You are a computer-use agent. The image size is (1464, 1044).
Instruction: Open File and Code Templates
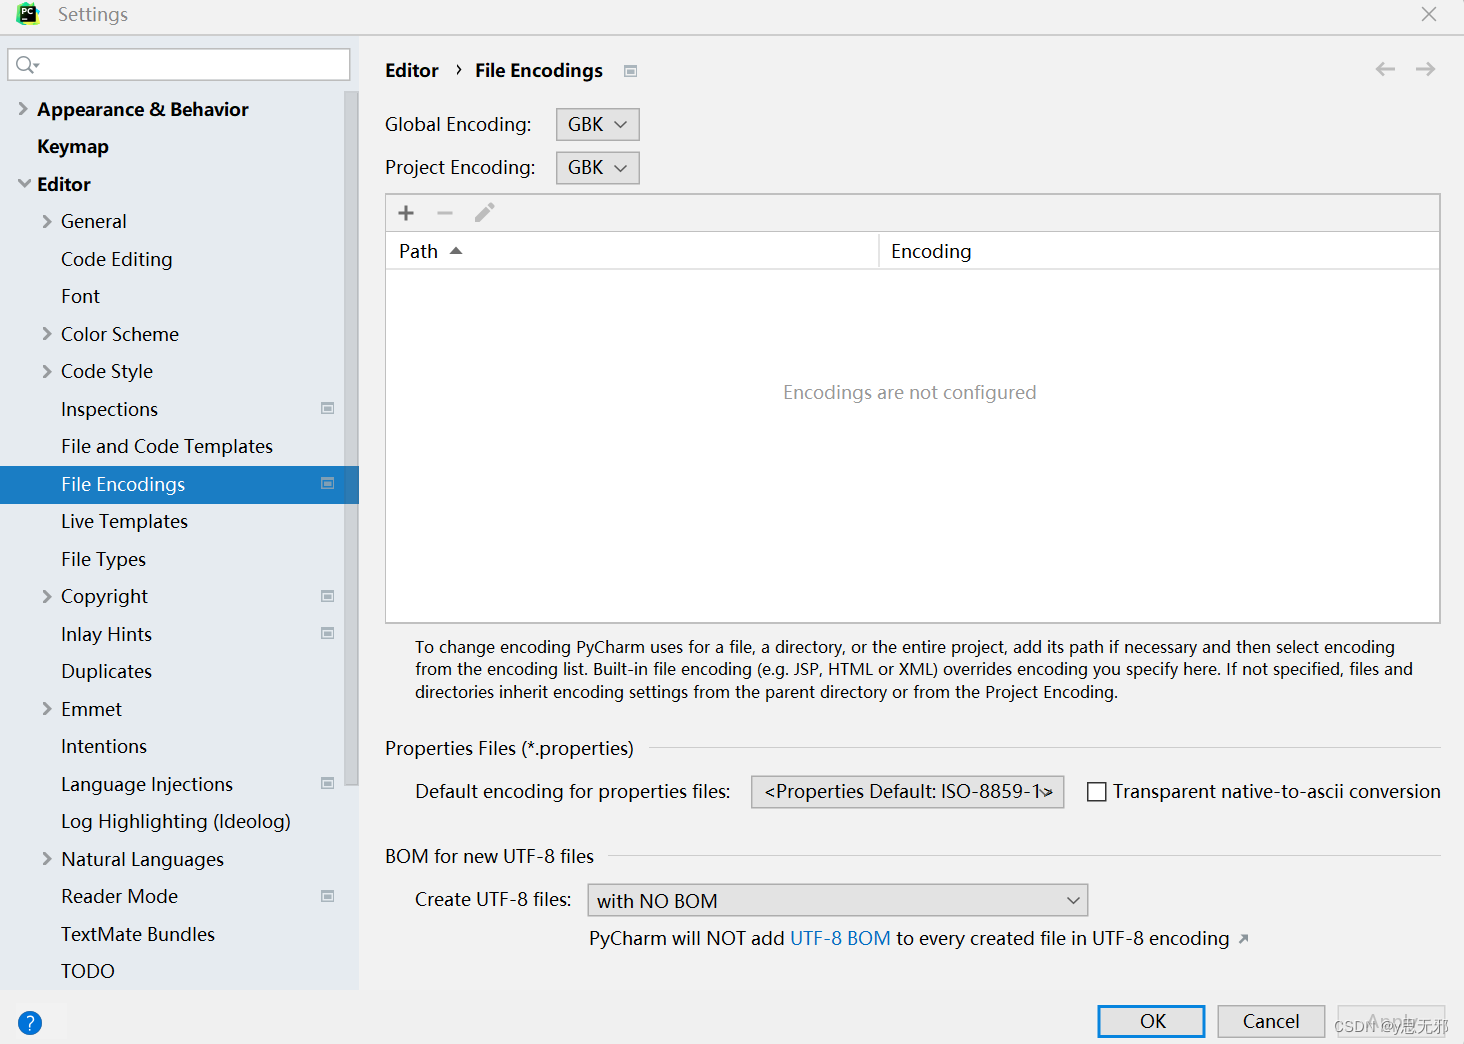[x=167, y=446]
